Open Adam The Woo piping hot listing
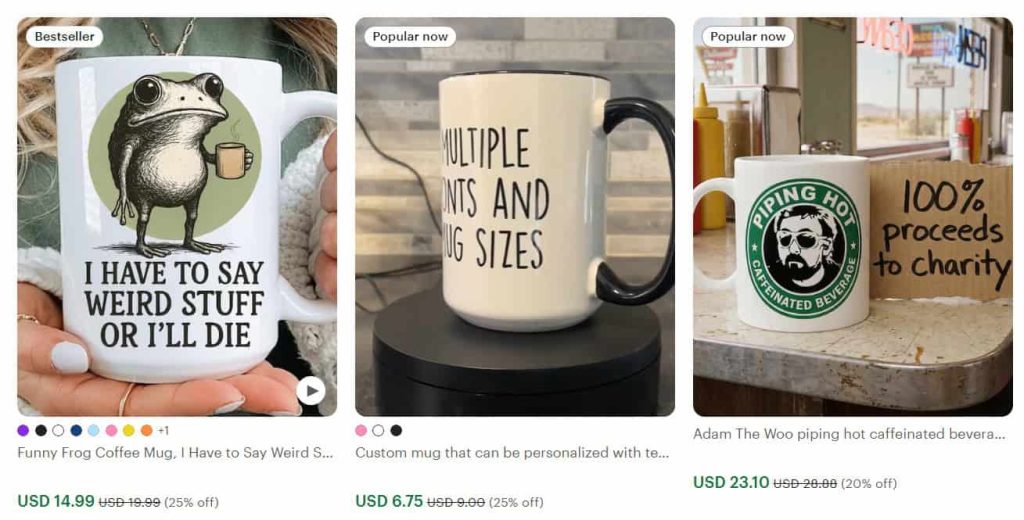 [849, 434]
